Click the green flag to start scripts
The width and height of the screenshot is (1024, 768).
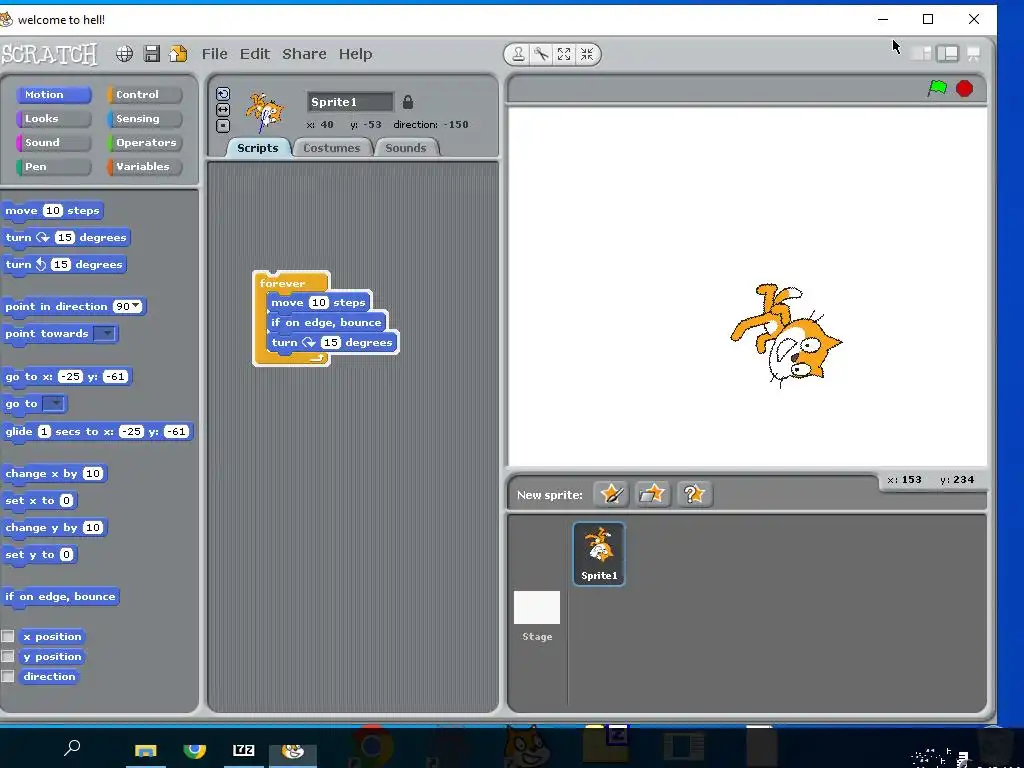(937, 88)
